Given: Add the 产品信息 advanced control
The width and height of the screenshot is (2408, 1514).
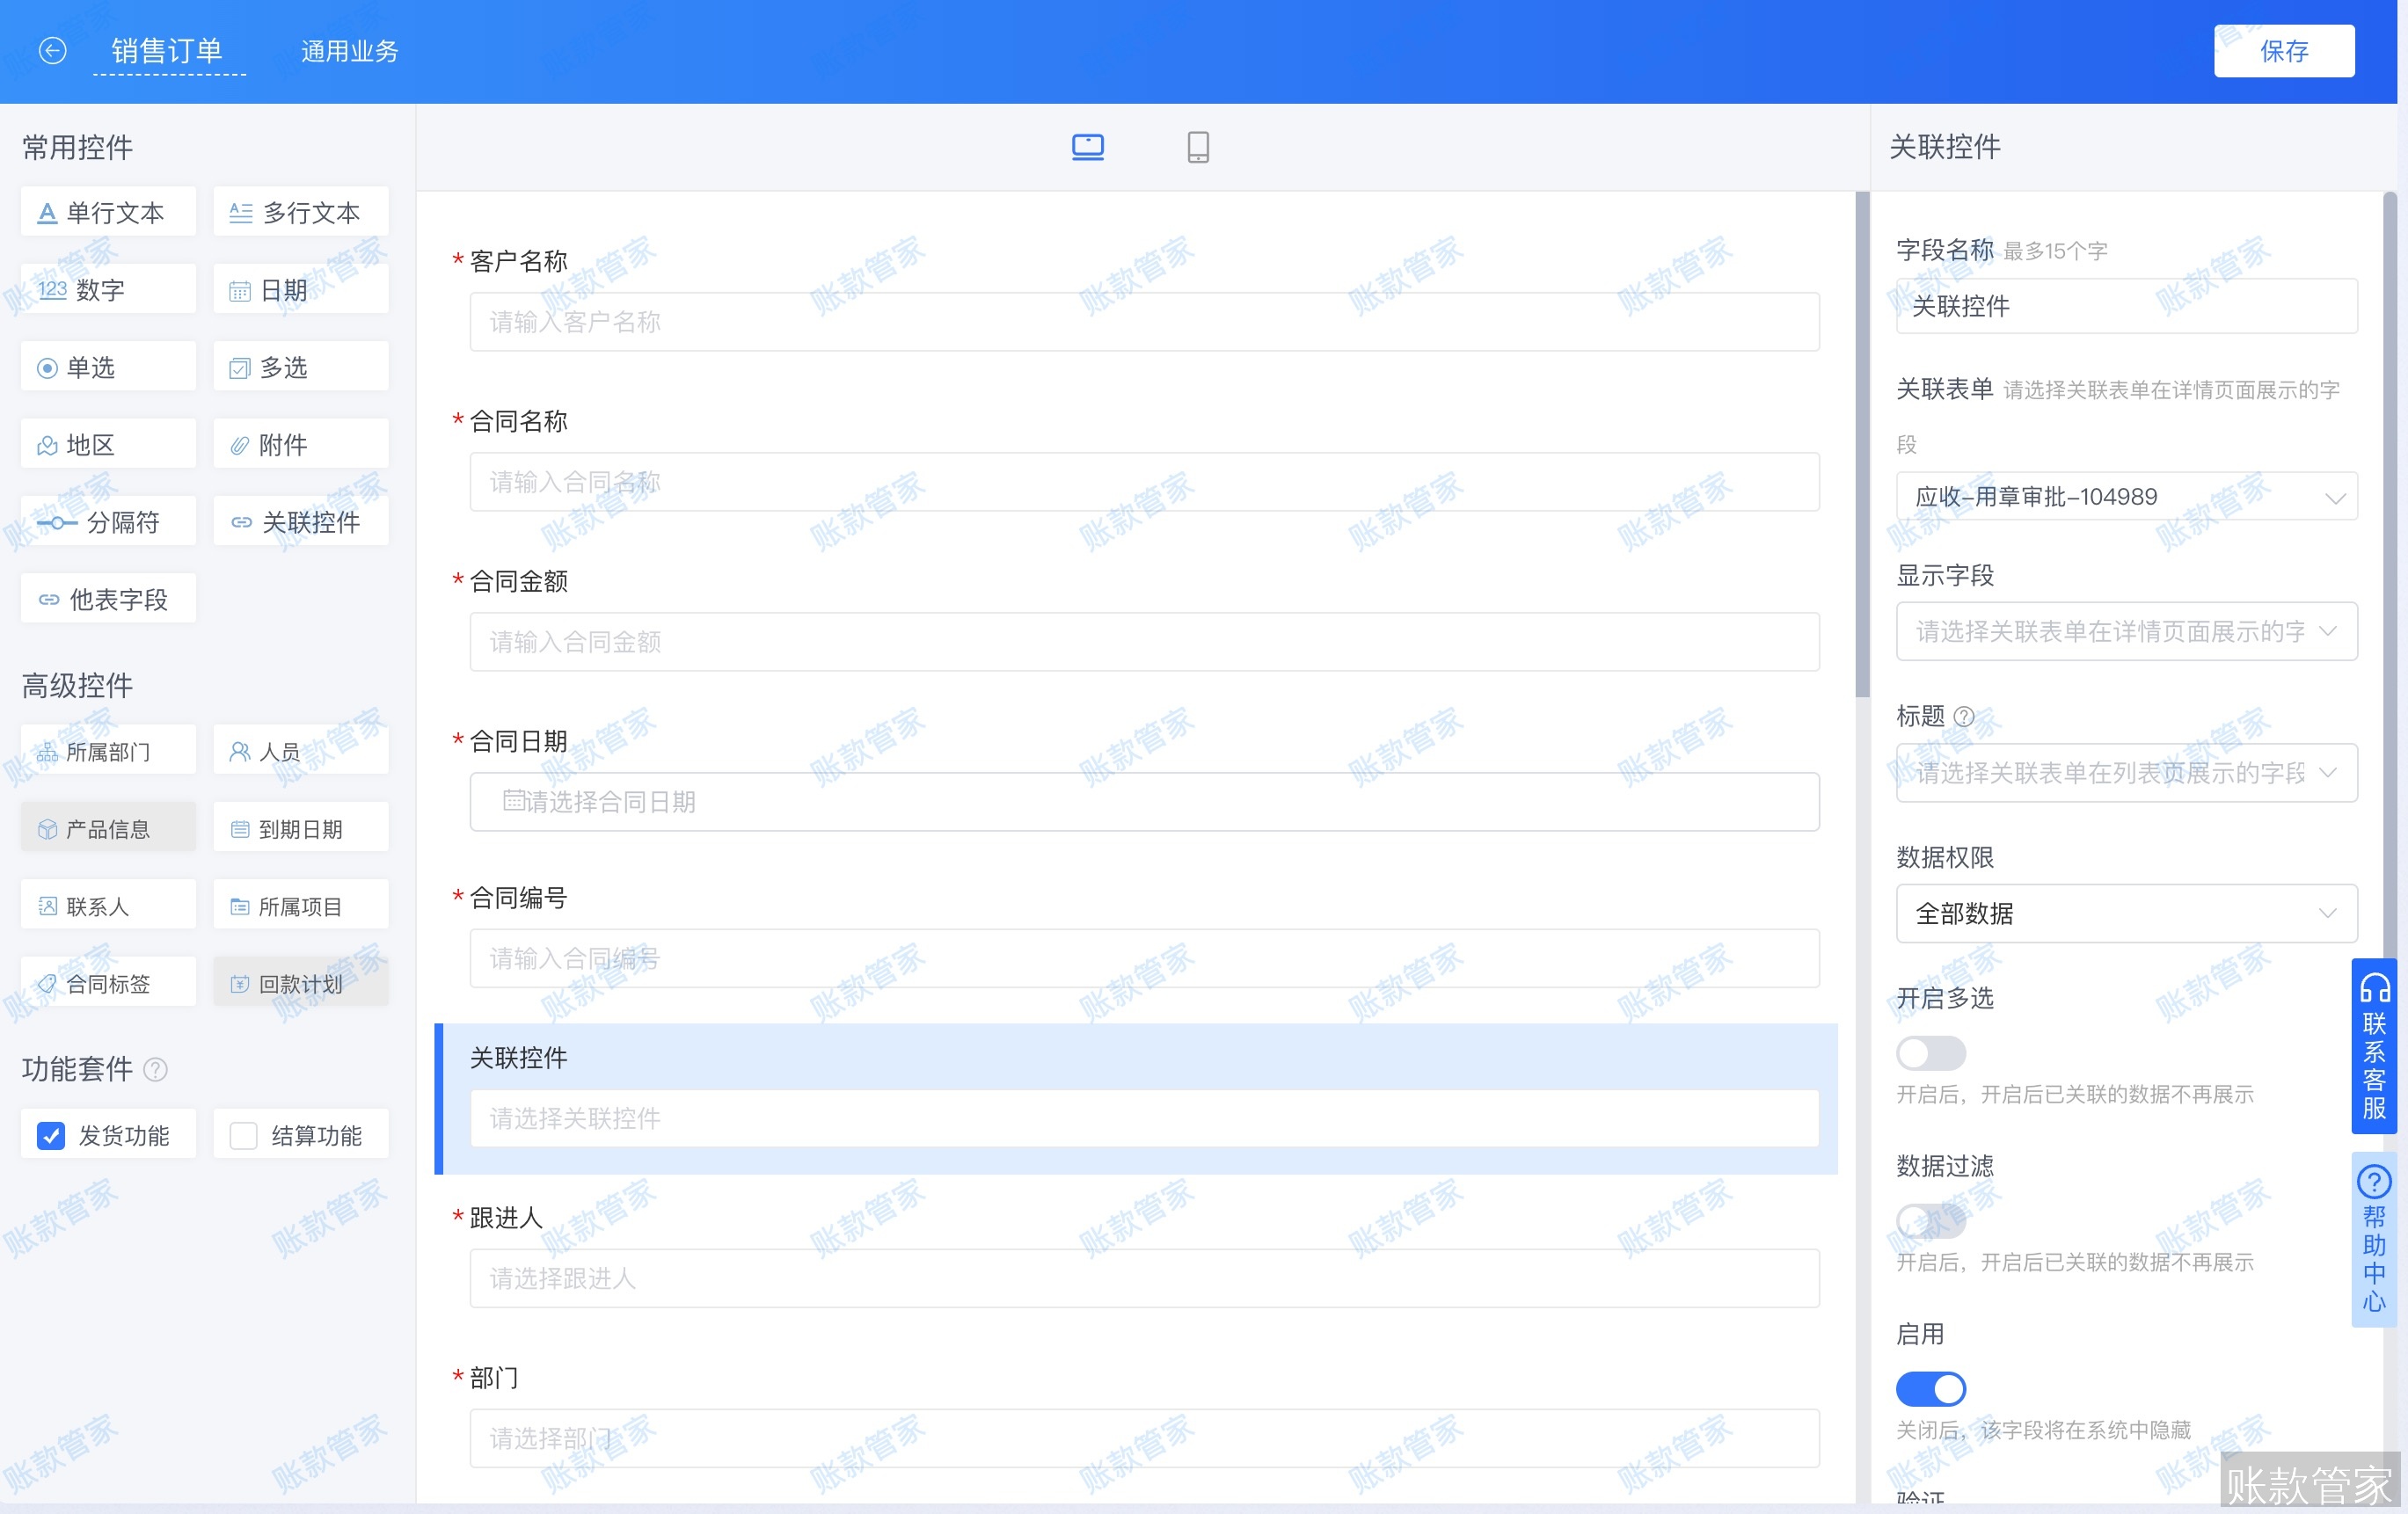Looking at the screenshot, I should pyautogui.click(x=107, y=827).
